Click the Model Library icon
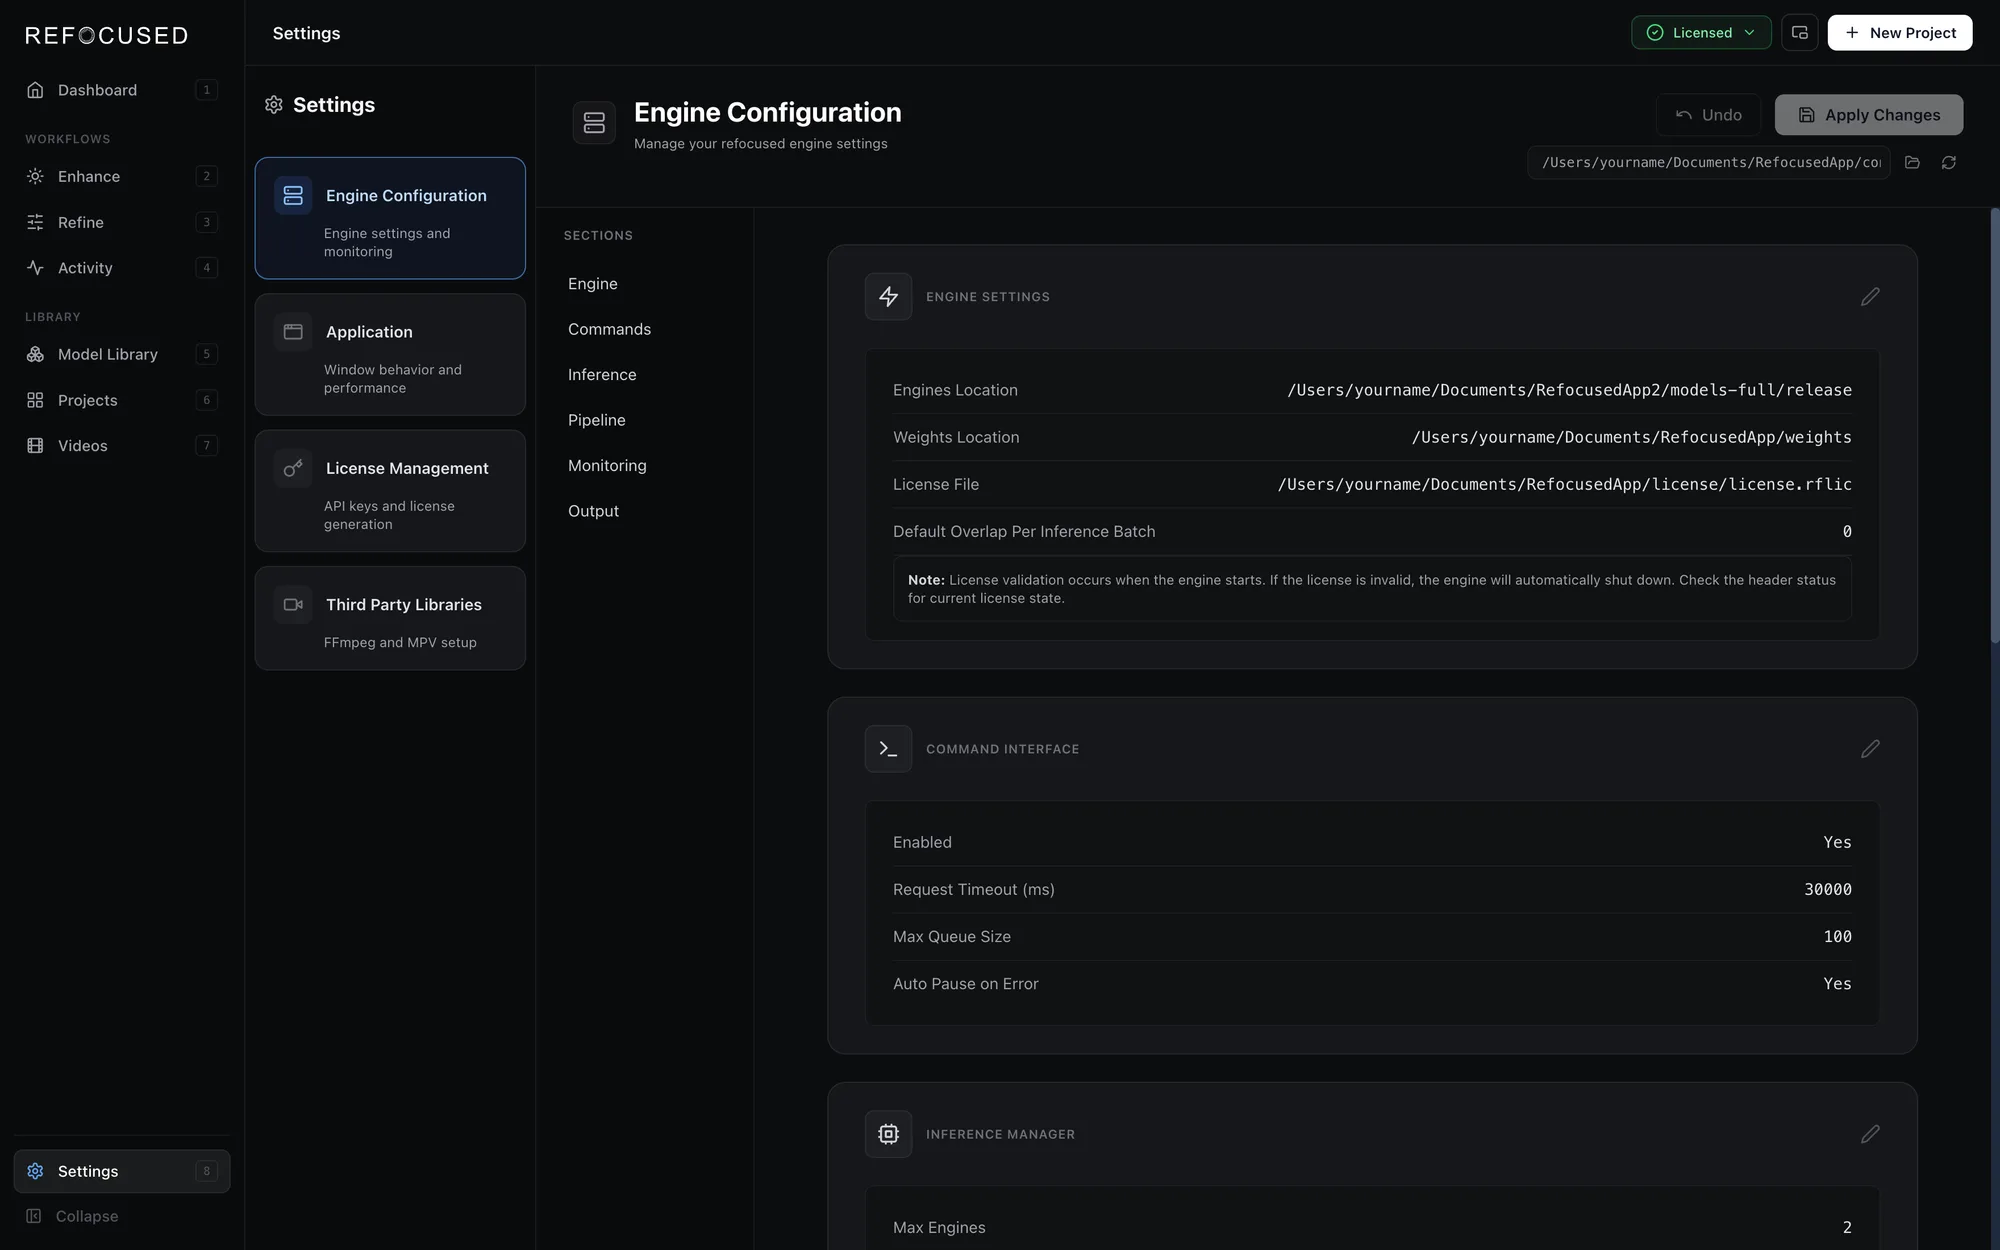This screenshot has height=1250, width=2000. 35,354
